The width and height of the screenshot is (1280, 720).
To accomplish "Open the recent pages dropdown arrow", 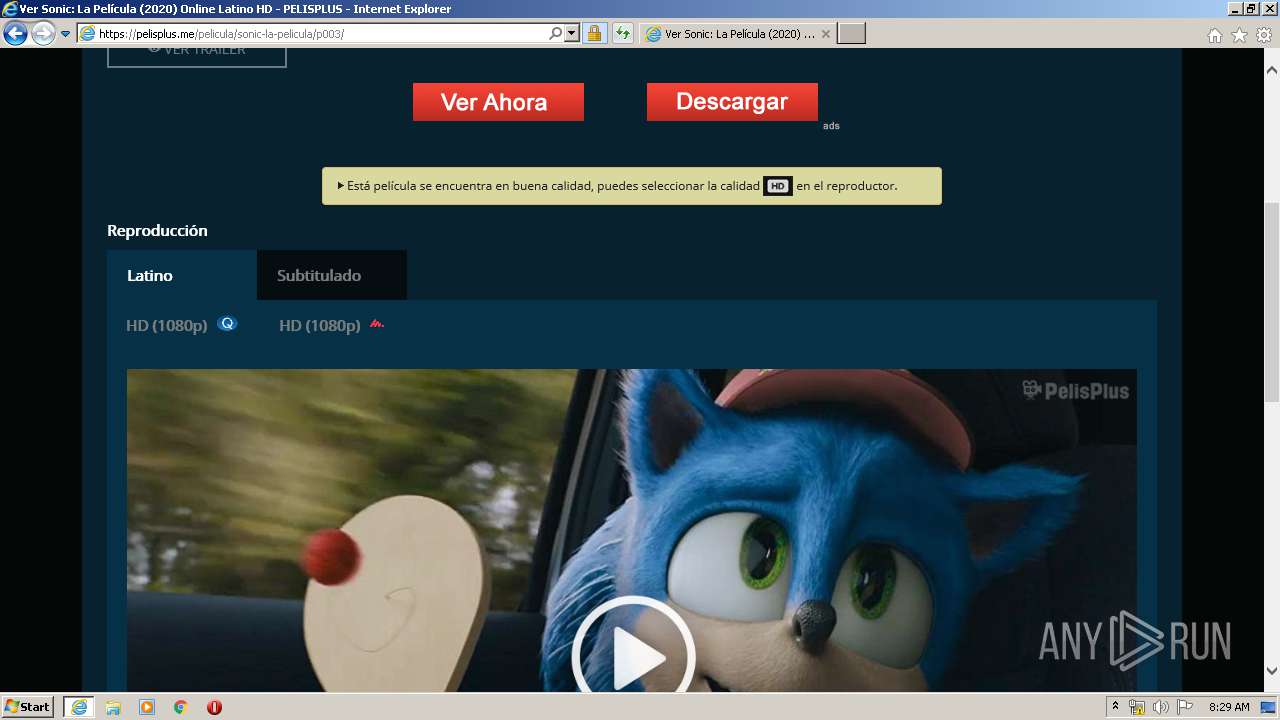I will 66,34.
